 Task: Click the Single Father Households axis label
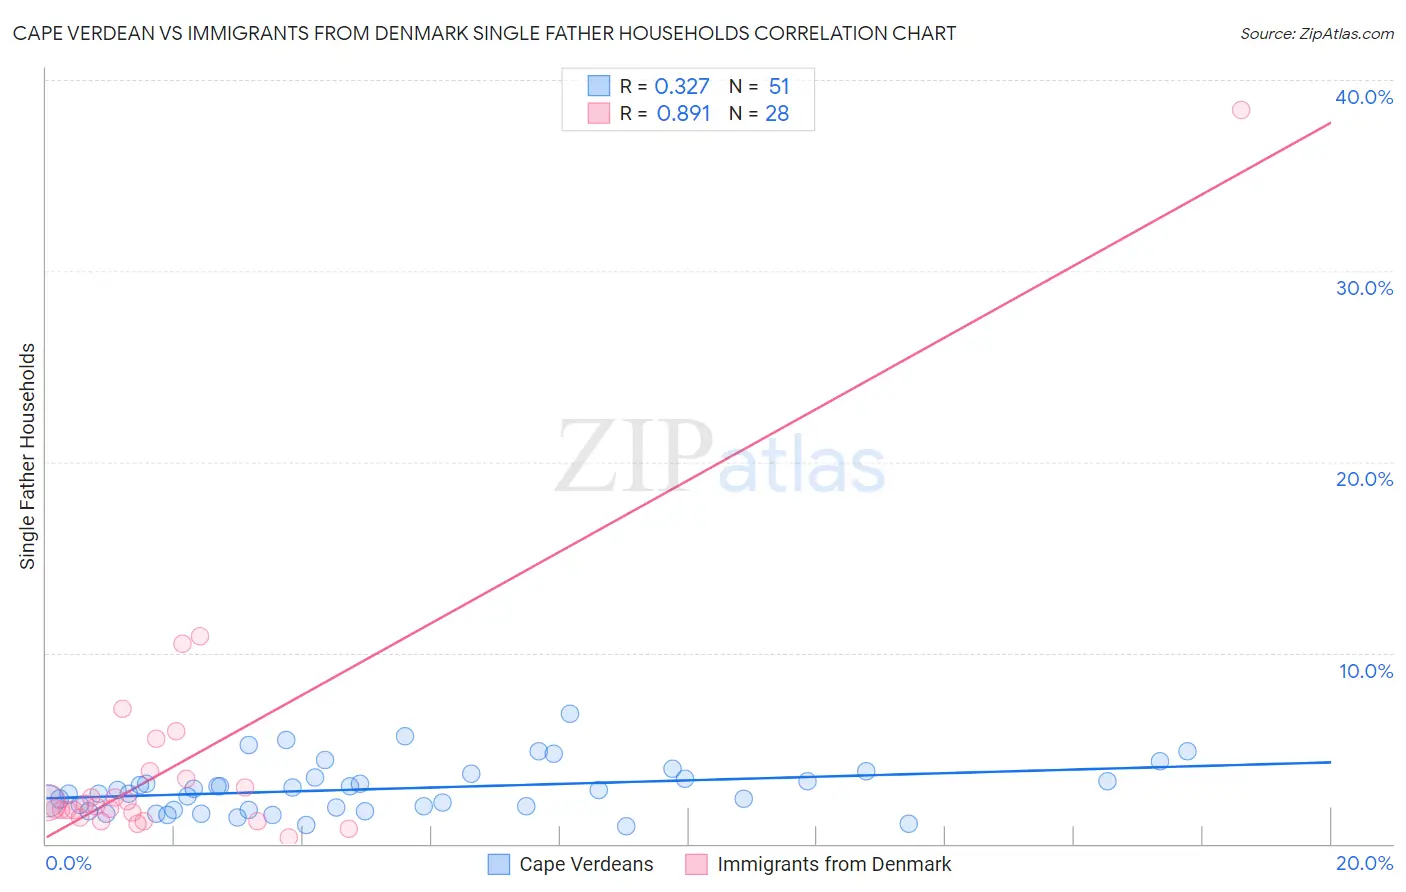point(27,456)
